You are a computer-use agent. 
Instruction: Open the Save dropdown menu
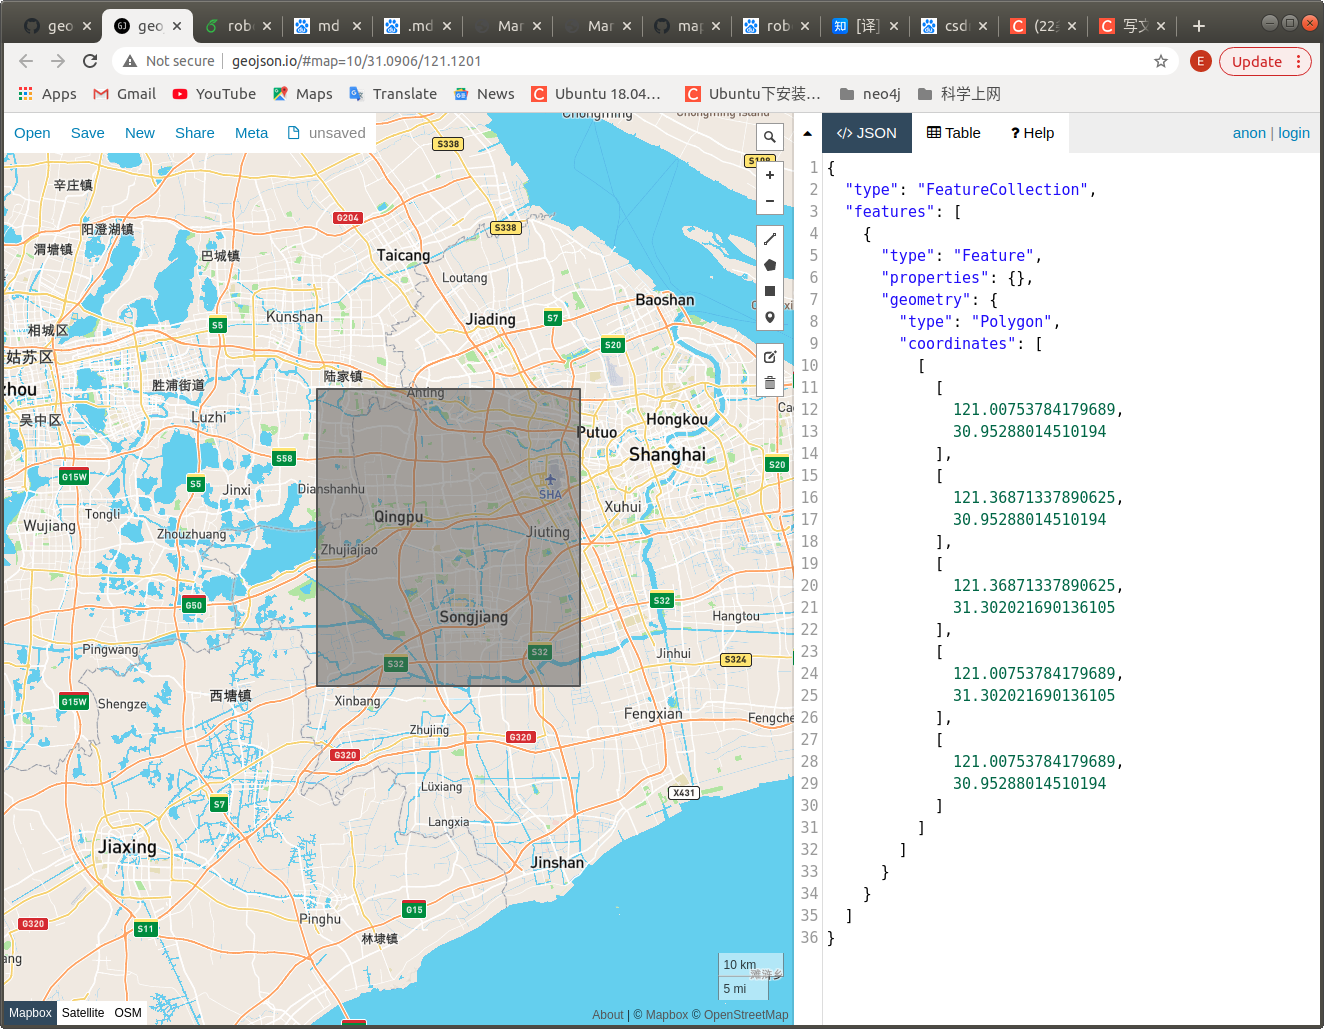tap(87, 133)
